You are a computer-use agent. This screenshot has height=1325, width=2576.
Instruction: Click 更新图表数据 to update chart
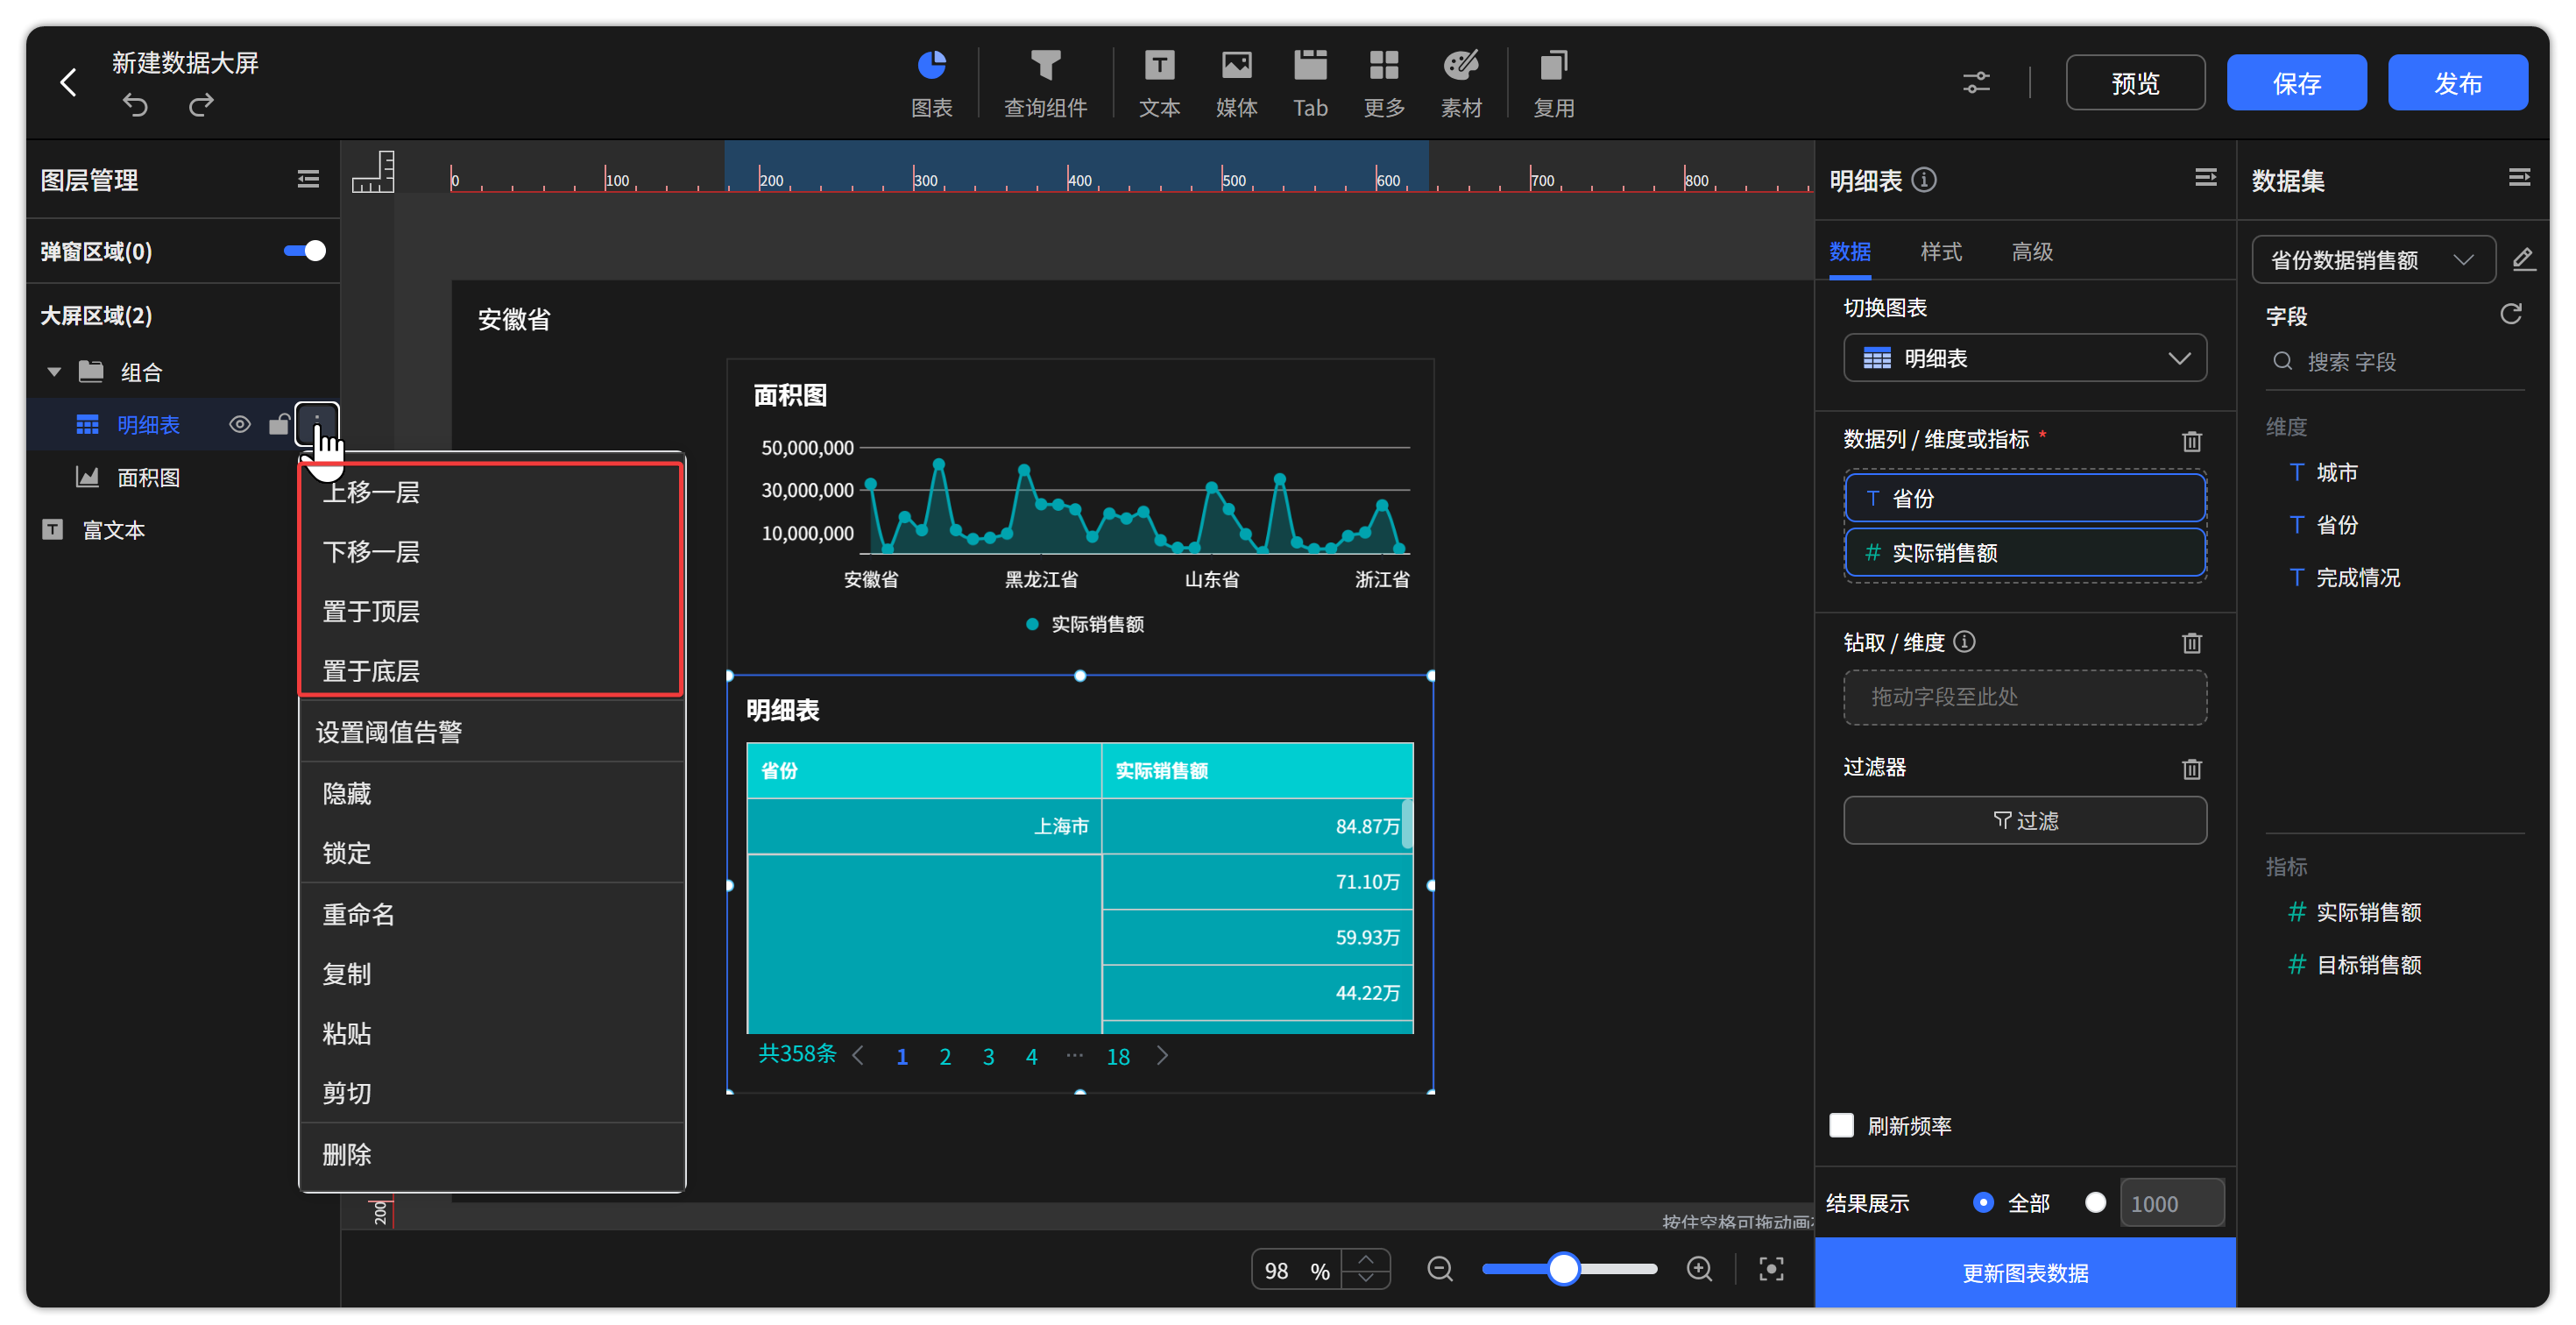coord(2025,1272)
